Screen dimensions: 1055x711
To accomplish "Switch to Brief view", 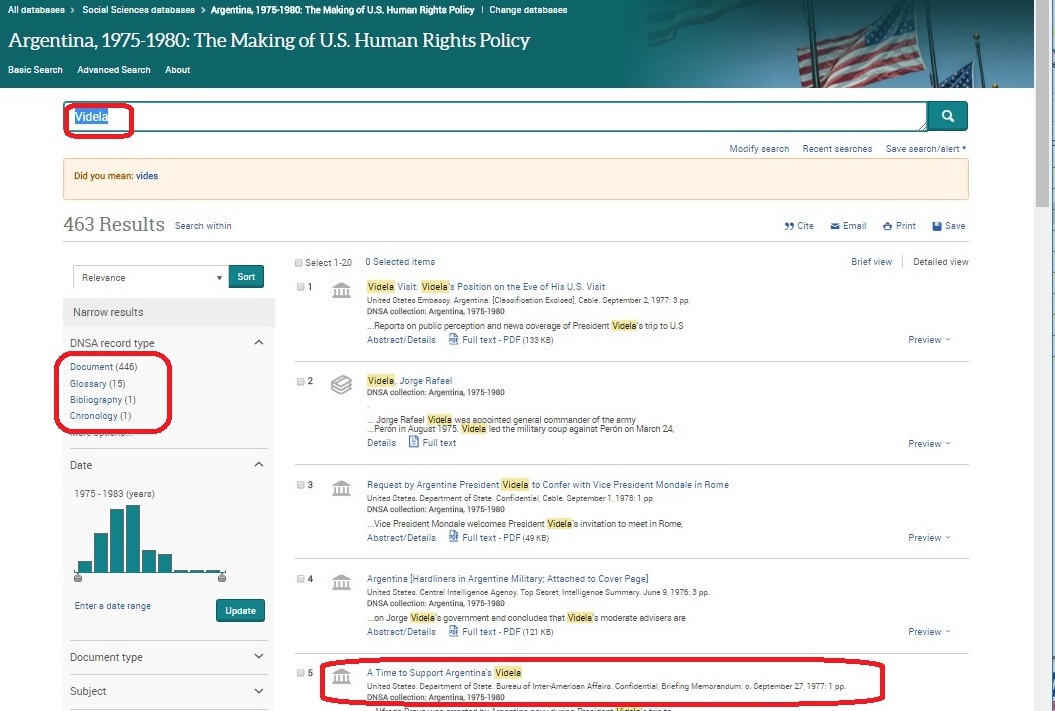I will tap(871, 262).
